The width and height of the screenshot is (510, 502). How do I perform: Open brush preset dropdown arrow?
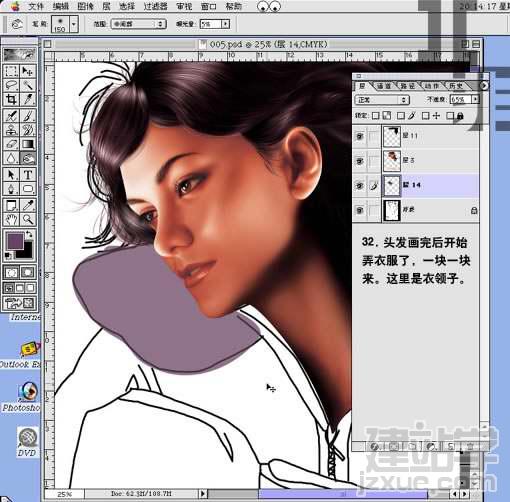pyautogui.click(x=74, y=24)
